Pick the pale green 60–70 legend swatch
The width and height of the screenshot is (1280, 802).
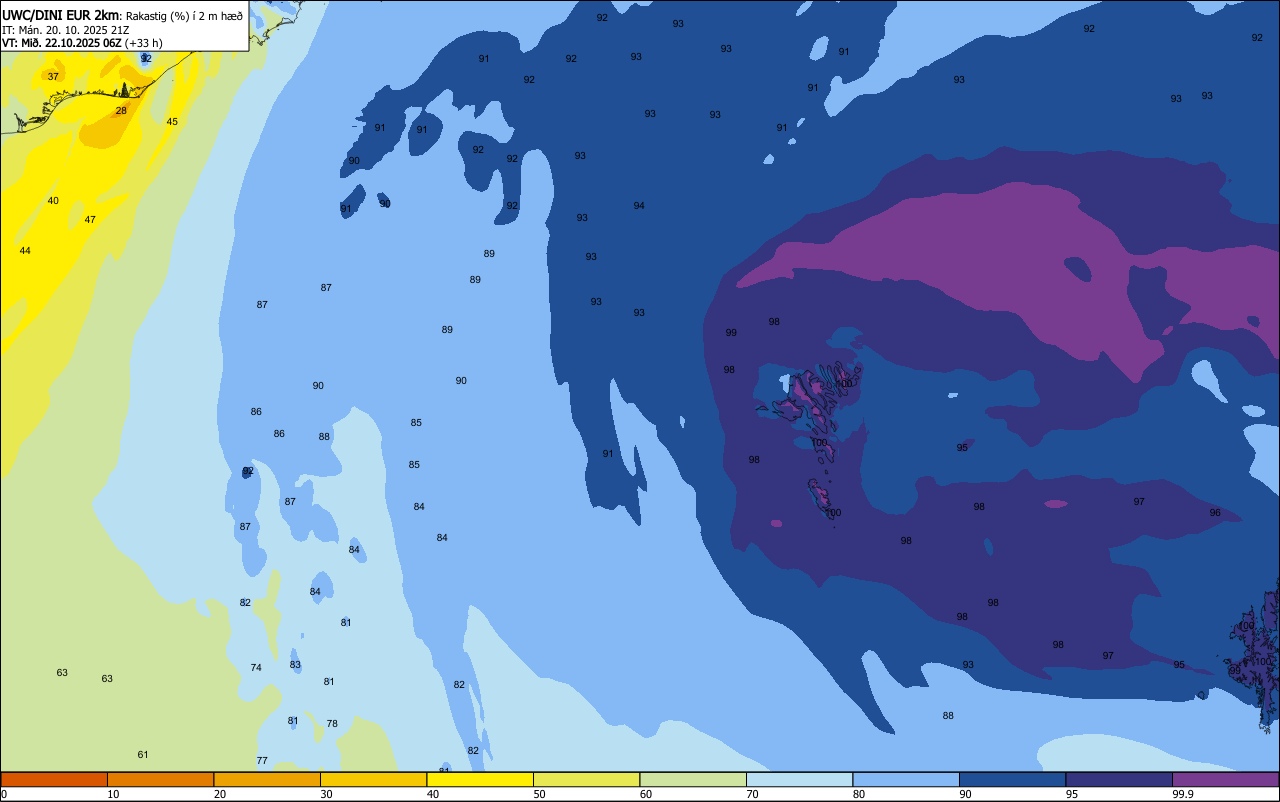click(x=693, y=779)
